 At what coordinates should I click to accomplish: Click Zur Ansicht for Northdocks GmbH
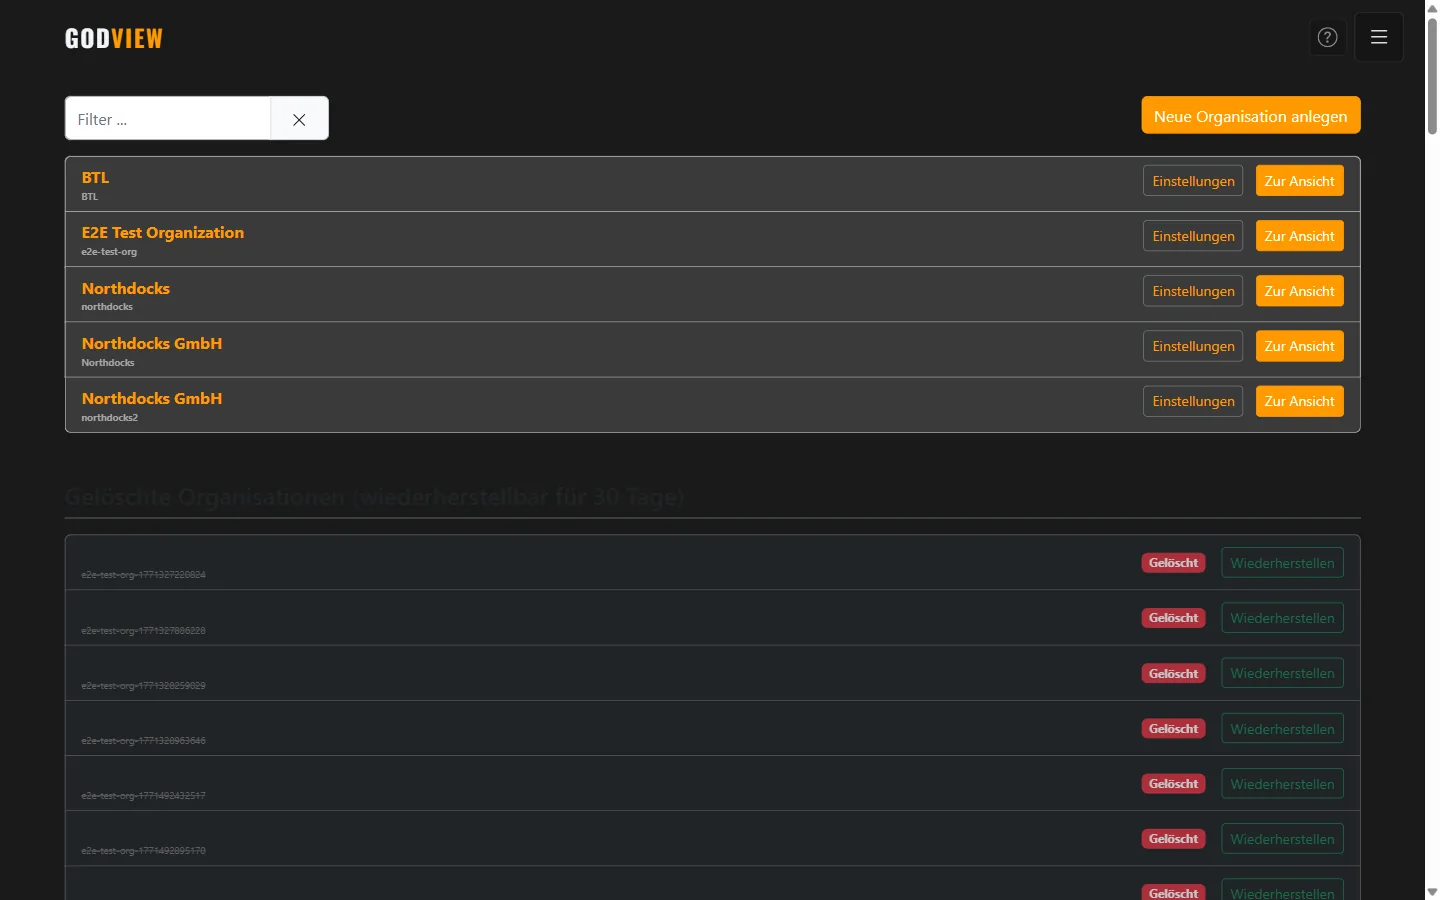(1299, 345)
